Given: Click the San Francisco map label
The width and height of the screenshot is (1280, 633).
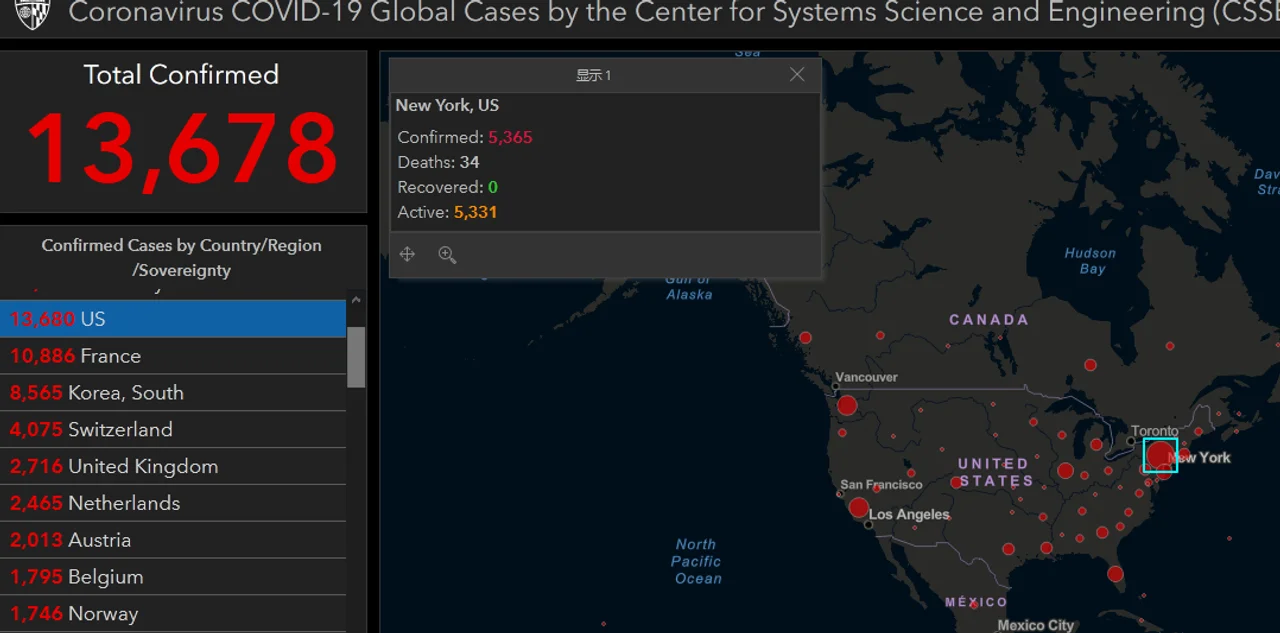Looking at the screenshot, I should point(881,484).
